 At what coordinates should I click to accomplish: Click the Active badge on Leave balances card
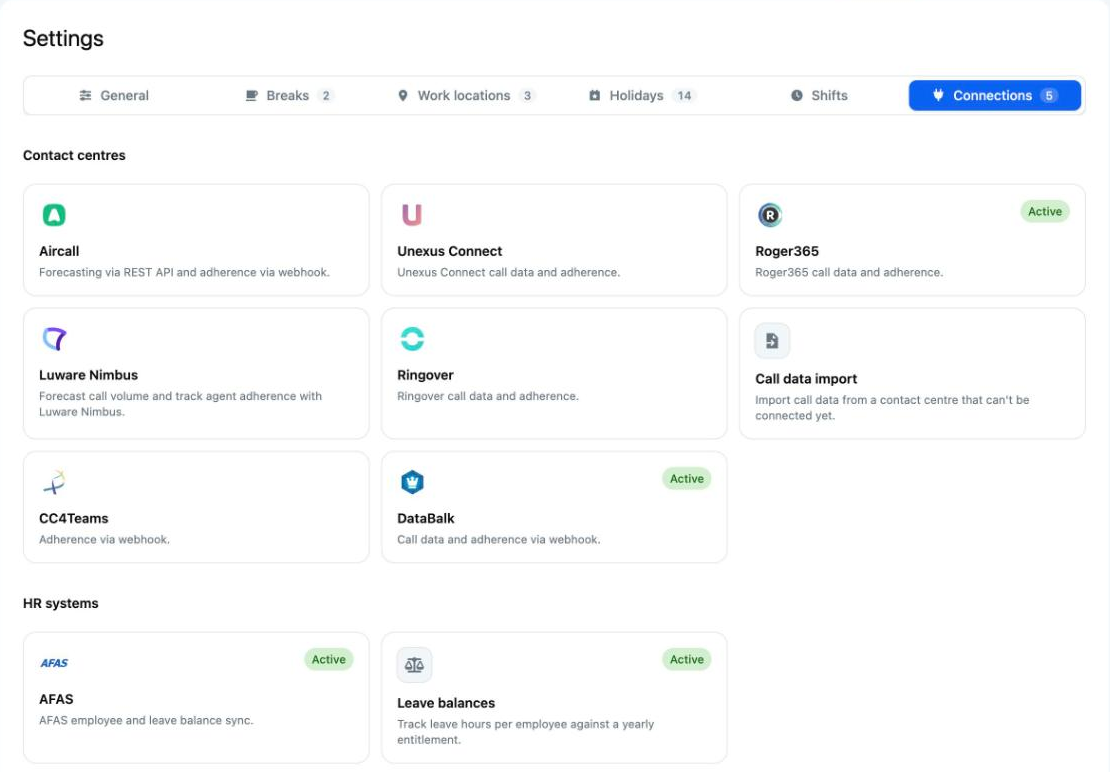tap(687, 659)
